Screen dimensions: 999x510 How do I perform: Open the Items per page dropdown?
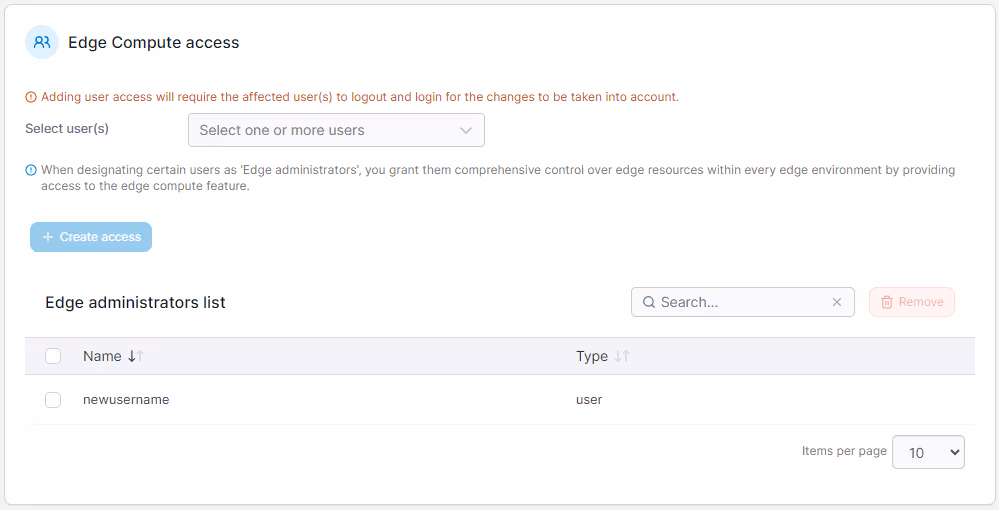click(928, 452)
